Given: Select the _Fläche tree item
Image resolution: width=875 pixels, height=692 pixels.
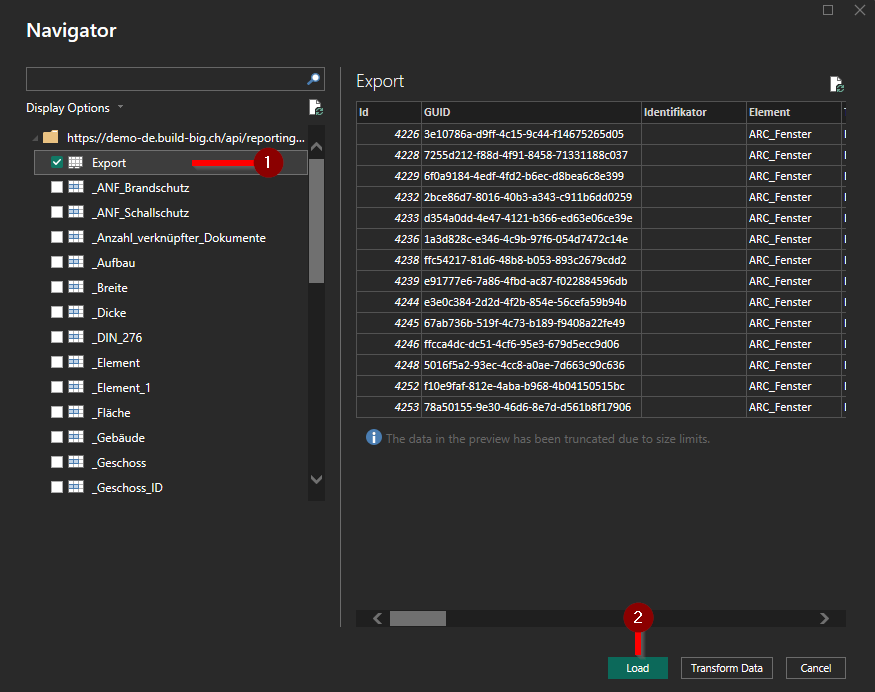Looking at the screenshot, I should (111, 412).
